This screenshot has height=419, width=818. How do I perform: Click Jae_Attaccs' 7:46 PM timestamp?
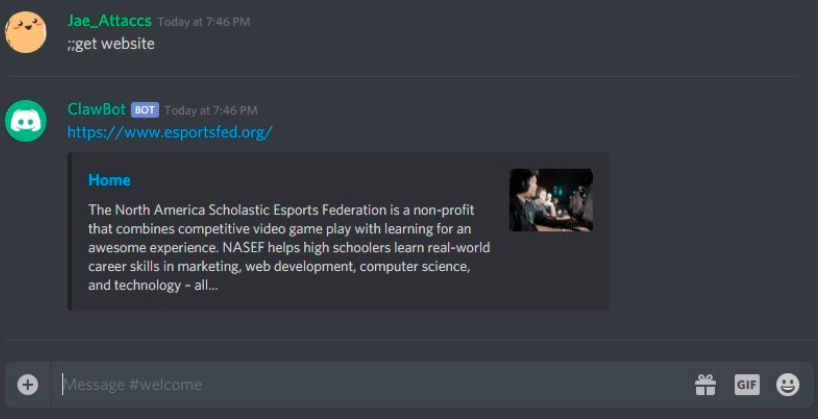(204, 22)
